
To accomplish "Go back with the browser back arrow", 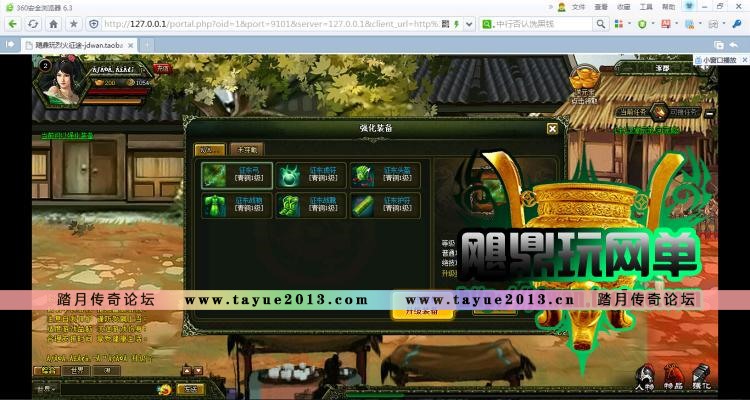I will click(x=12, y=24).
